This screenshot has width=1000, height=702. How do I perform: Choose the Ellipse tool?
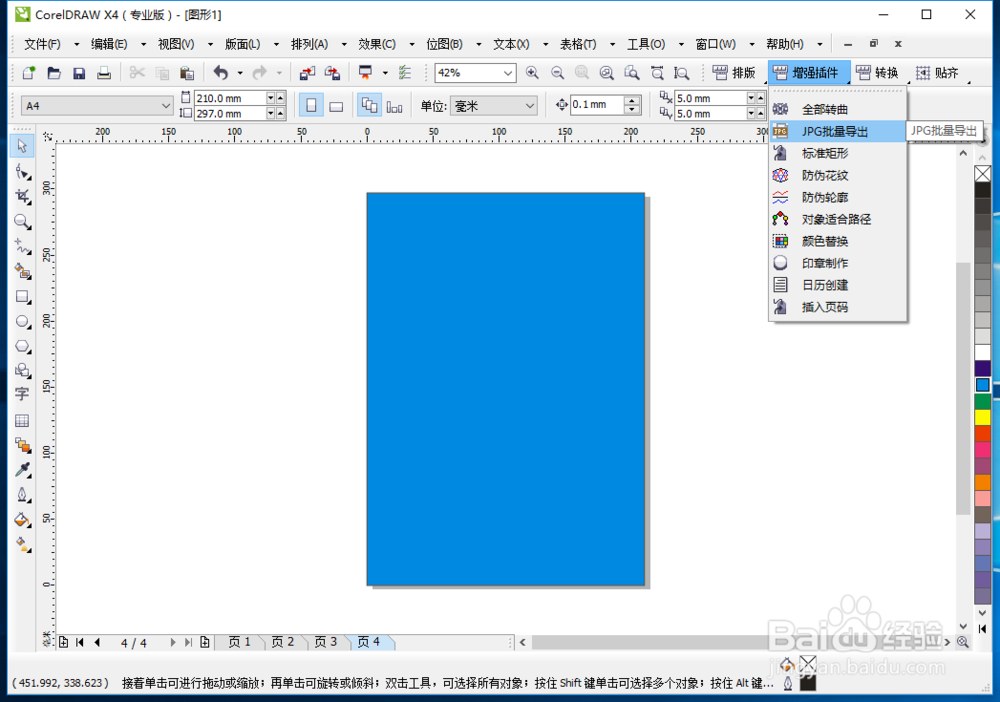click(x=22, y=321)
